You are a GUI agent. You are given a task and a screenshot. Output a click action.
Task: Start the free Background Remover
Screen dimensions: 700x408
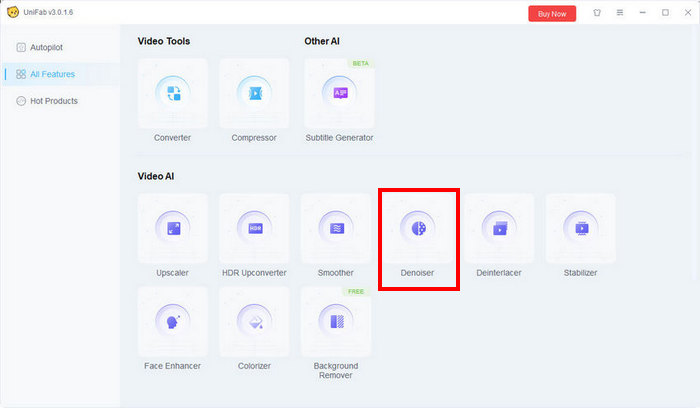336,322
